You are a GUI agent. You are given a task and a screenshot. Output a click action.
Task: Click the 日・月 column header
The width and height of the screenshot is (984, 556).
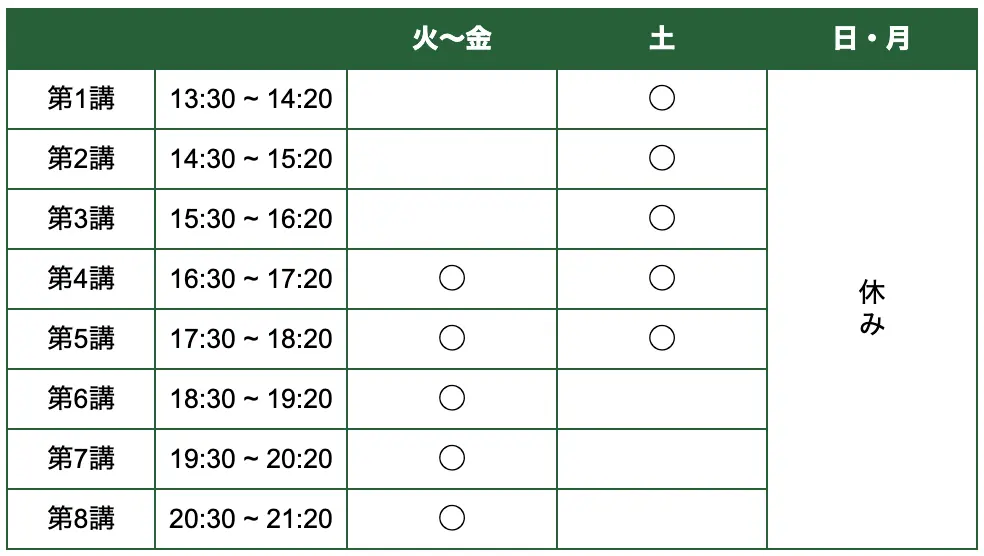tap(871, 39)
